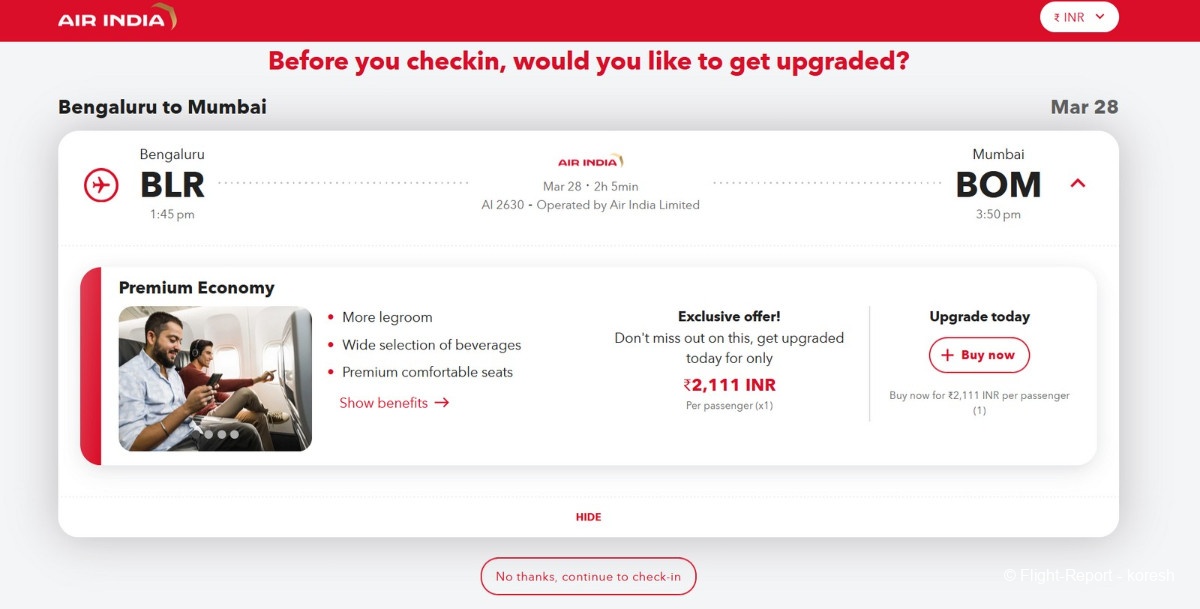The image size is (1200, 609).
Task: Choose No thanks, continue to check-in
Action: (x=588, y=577)
